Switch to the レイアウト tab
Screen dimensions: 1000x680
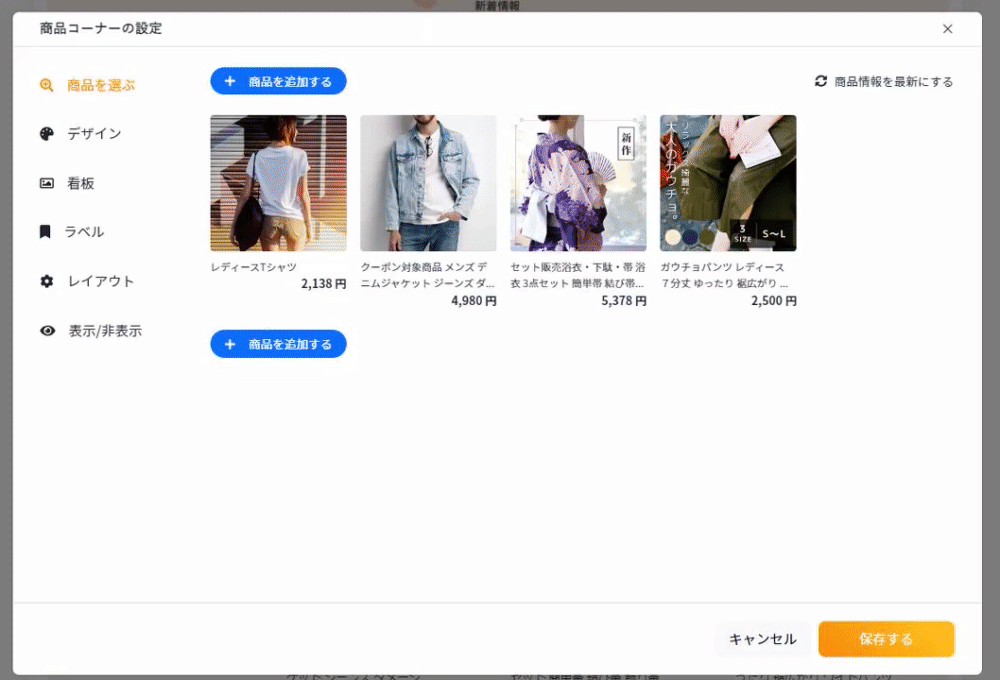pyautogui.click(x=100, y=281)
